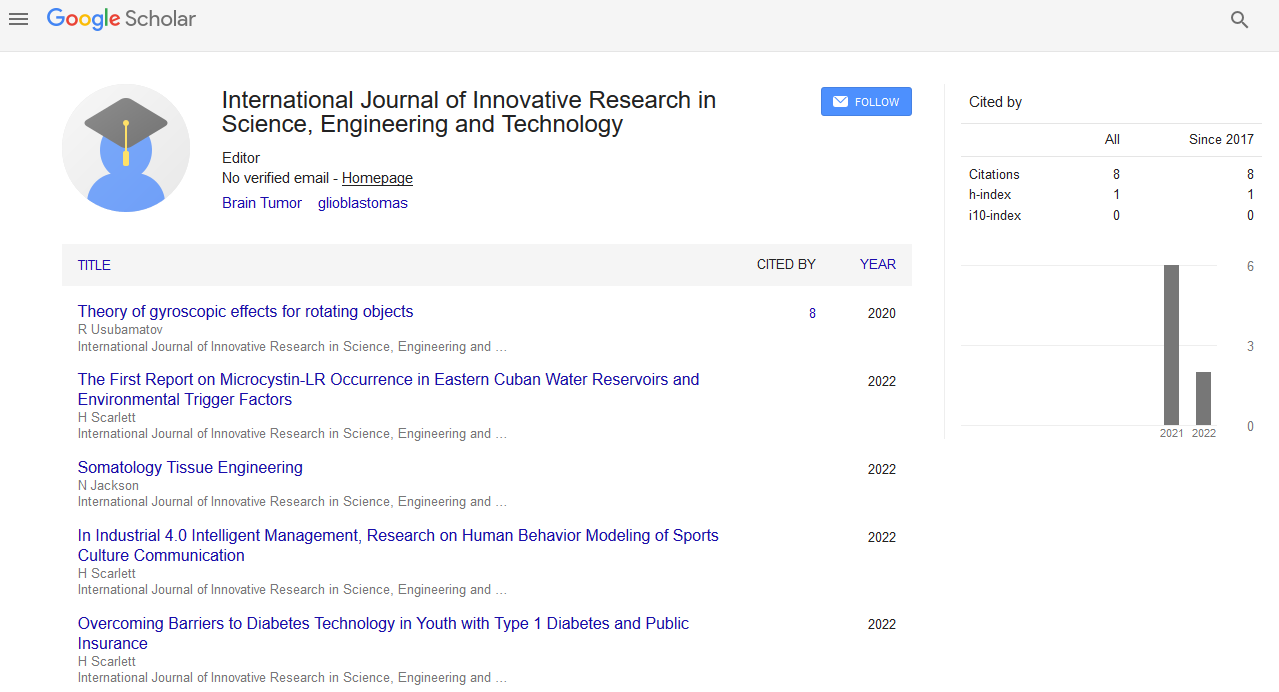
Task: Select the Brain Tumor interest tag
Action: point(262,203)
